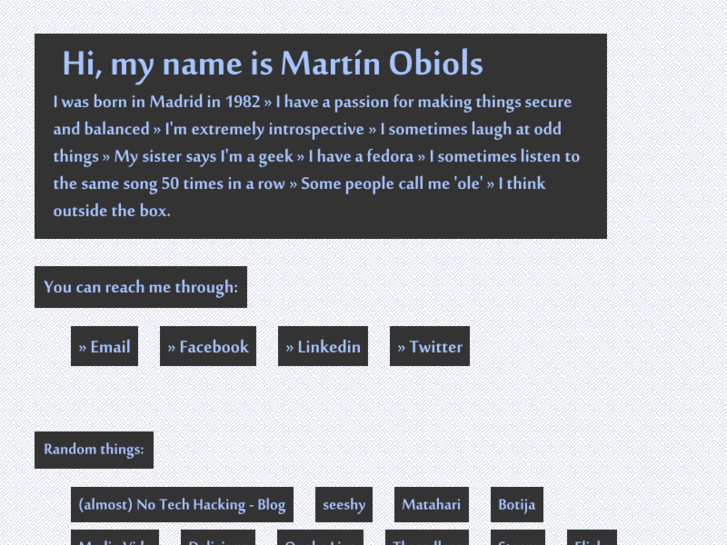Open the Matahari link
This screenshot has height=545, width=727.
pyautogui.click(x=431, y=504)
